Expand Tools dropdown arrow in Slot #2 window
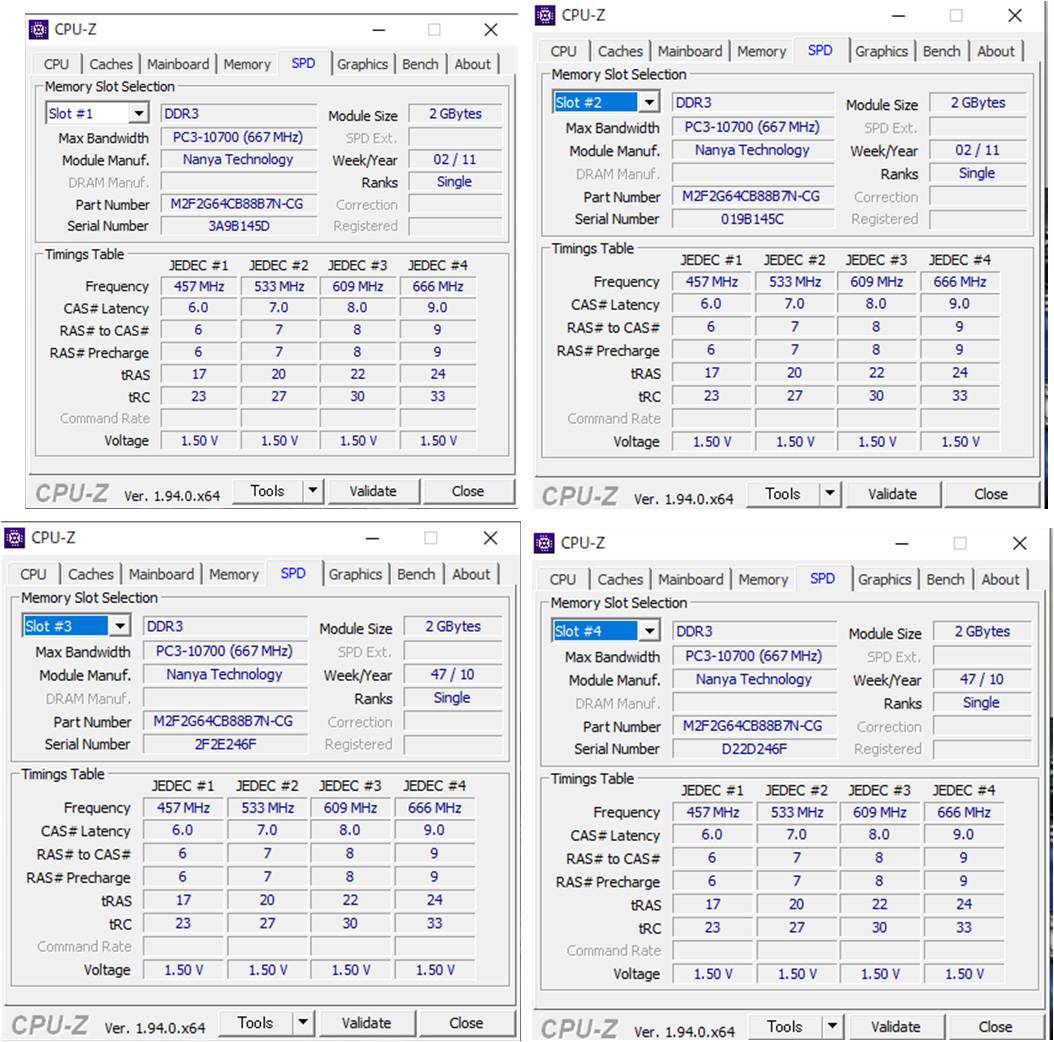Screen dimensions: 1054x1042 (x=830, y=494)
